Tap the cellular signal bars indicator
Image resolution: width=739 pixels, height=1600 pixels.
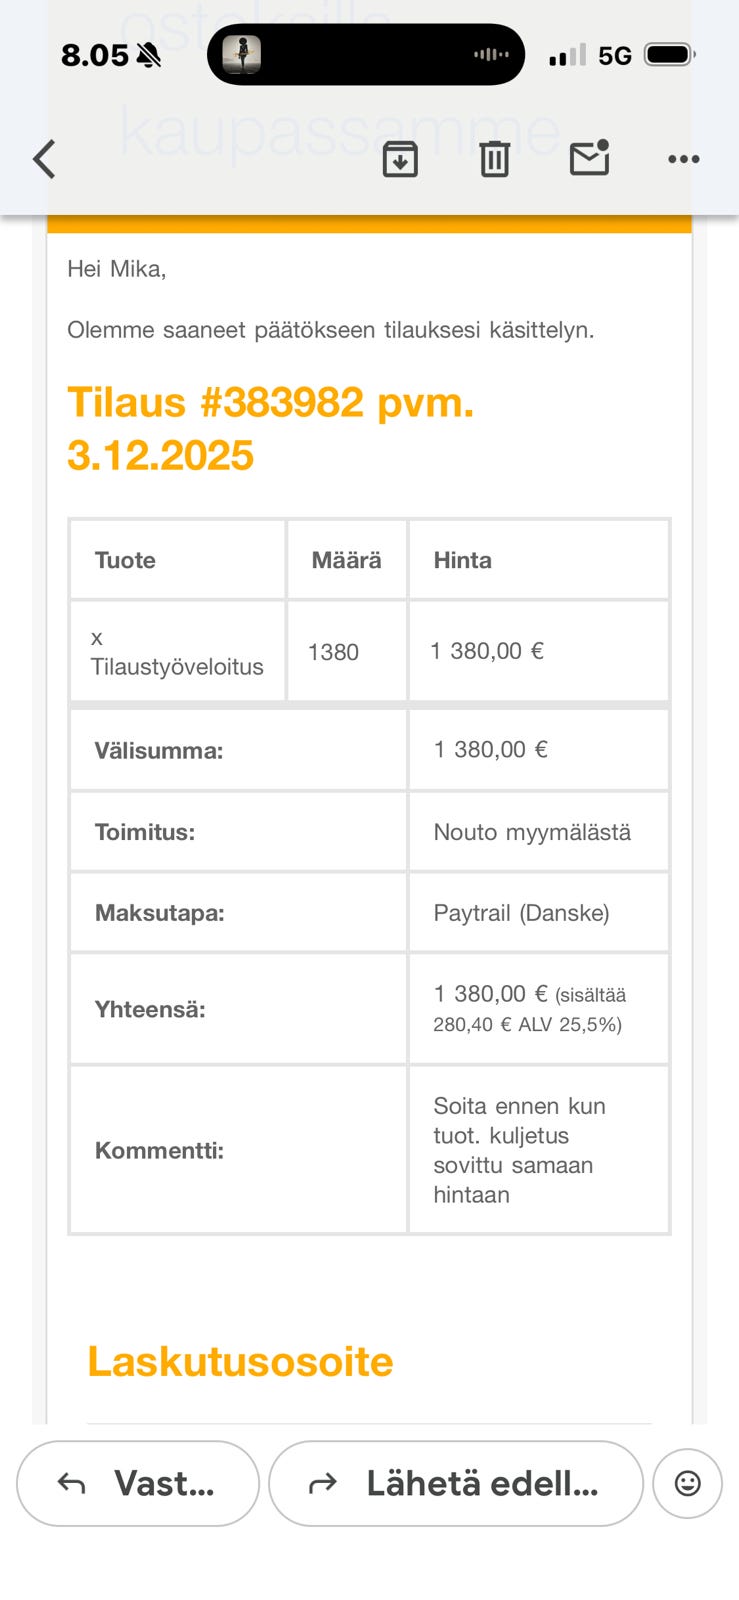point(567,55)
